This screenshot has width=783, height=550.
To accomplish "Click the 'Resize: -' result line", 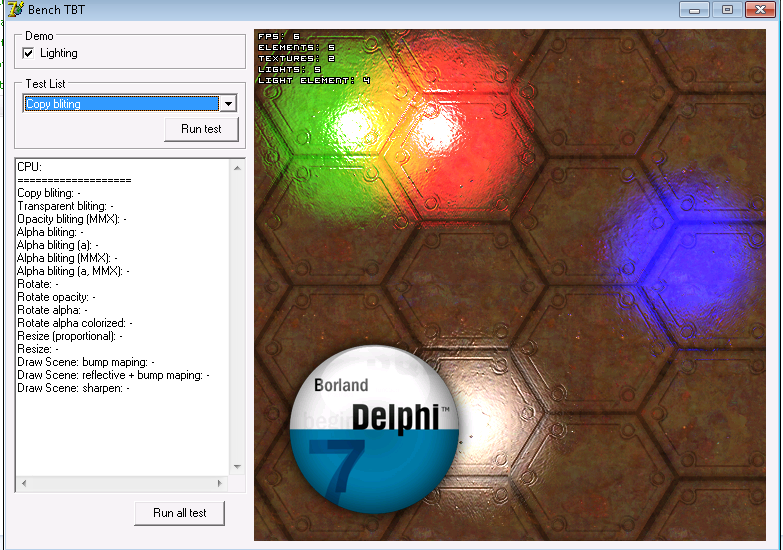I will (38, 349).
